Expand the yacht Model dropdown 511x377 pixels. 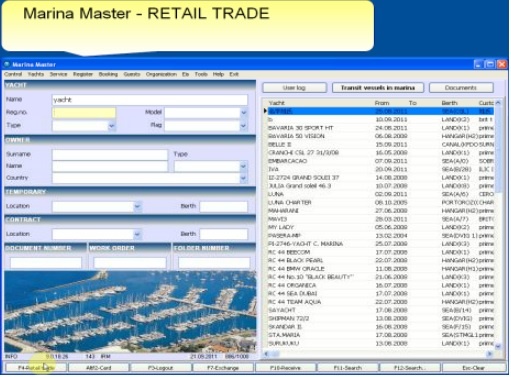pos(244,113)
